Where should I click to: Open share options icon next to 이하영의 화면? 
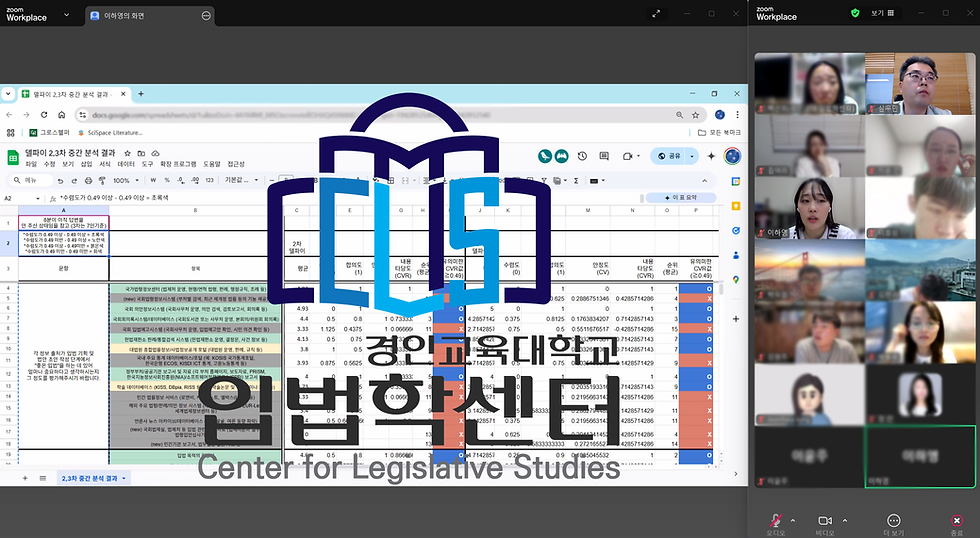pos(206,16)
